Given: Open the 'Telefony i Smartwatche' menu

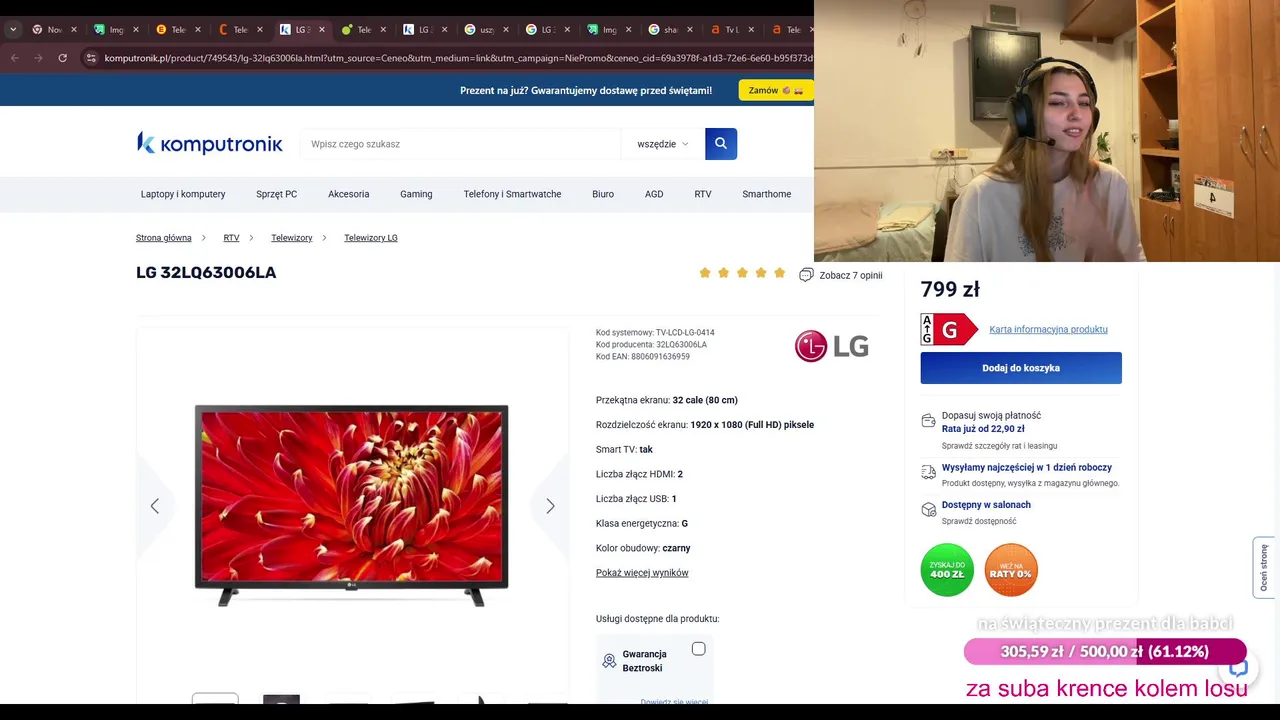Looking at the screenshot, I should (x=512, y=194).
